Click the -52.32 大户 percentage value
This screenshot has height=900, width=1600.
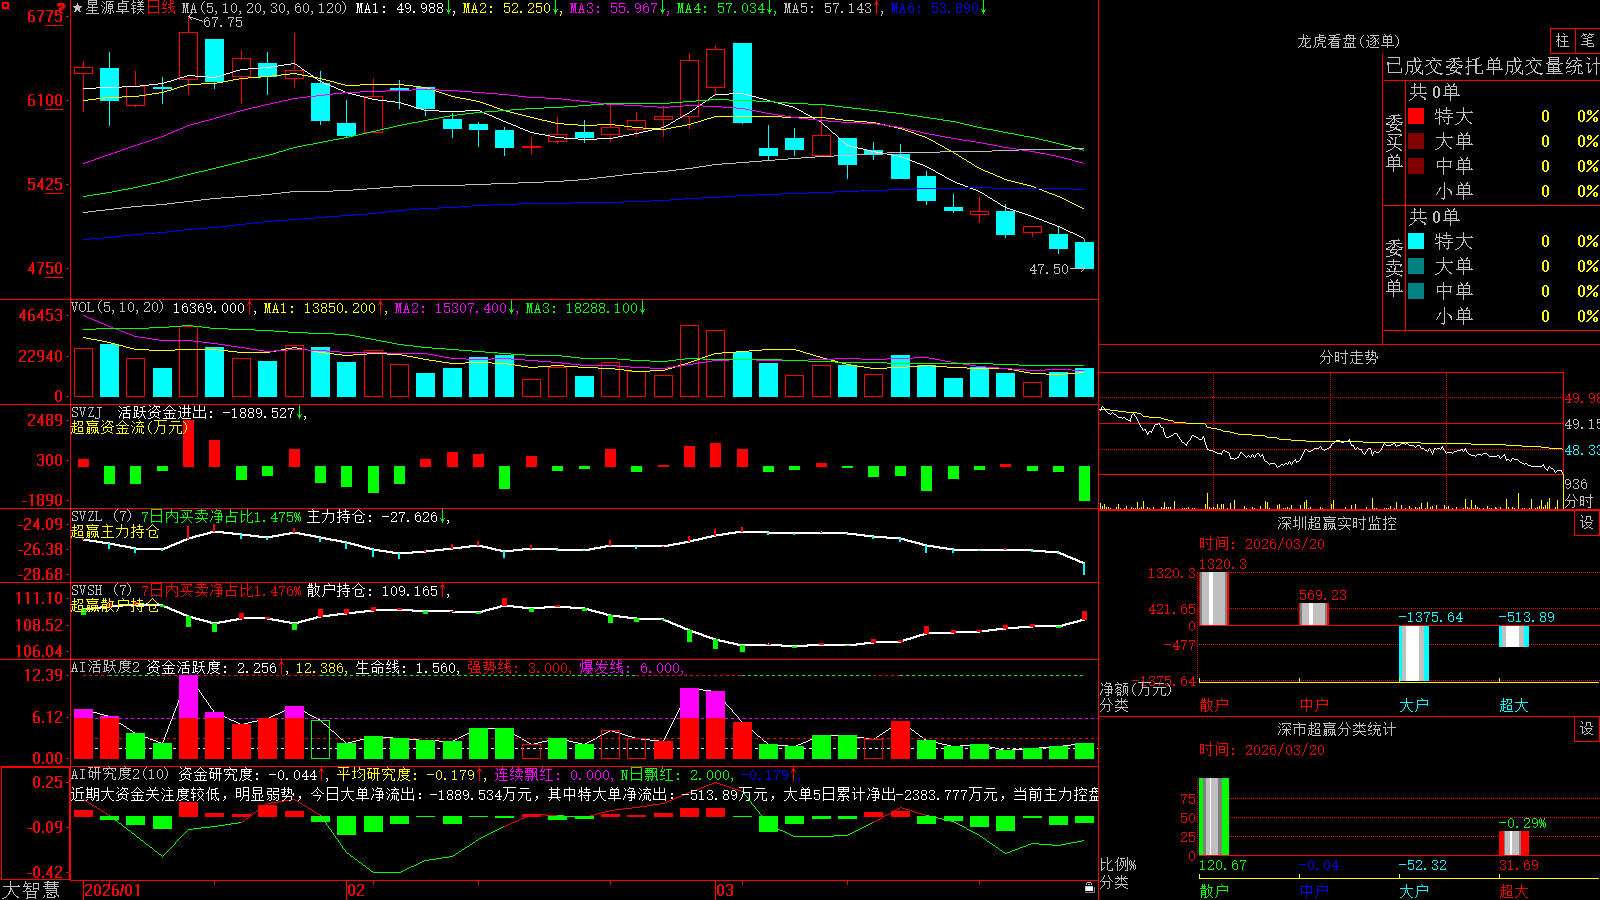coord(1423,865)
